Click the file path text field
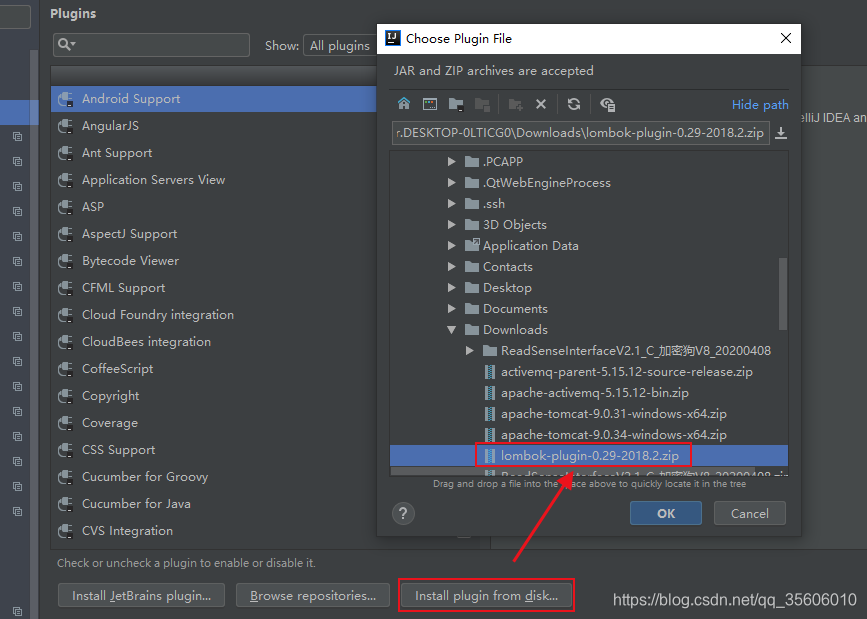The height and width of the screenshot is (619, 867). pos(581,133)
